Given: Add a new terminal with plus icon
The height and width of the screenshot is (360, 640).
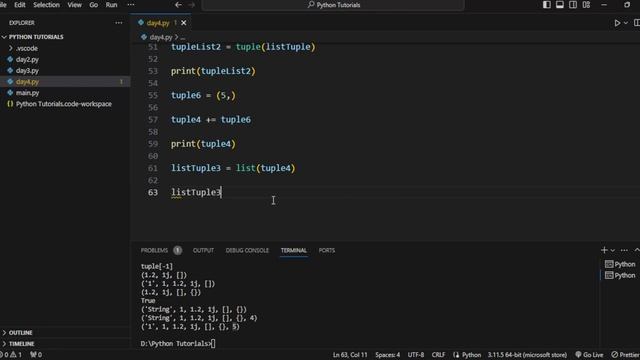Looking at the screenshot, I should (x=604, y=250).
